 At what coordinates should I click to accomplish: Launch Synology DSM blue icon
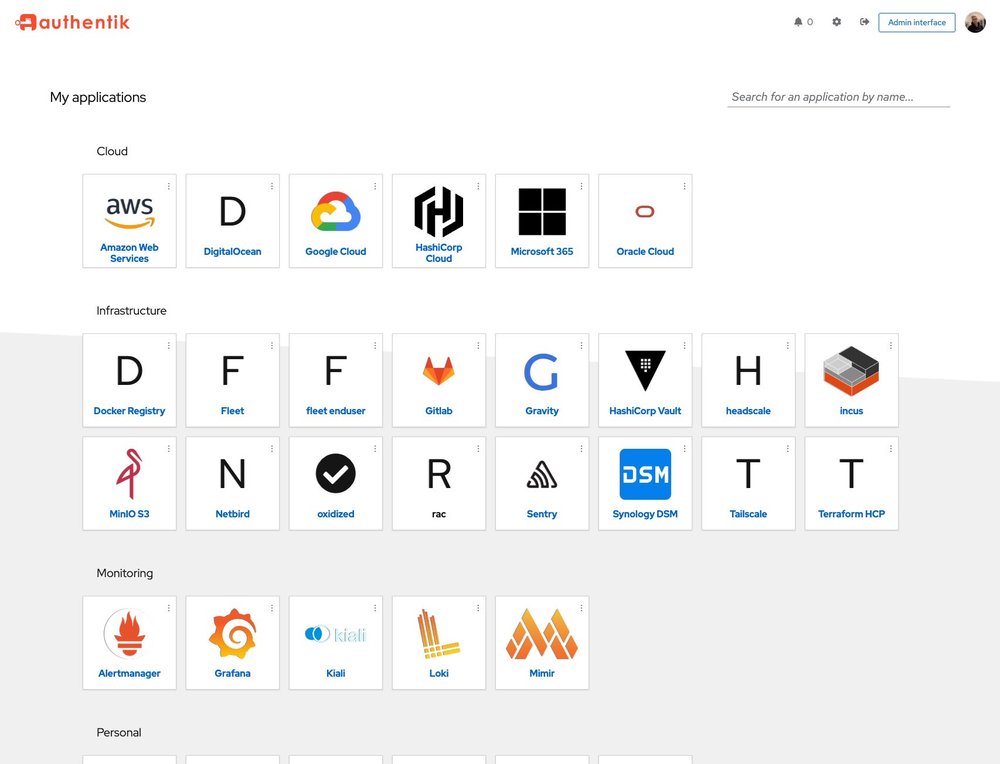(645, 474)
